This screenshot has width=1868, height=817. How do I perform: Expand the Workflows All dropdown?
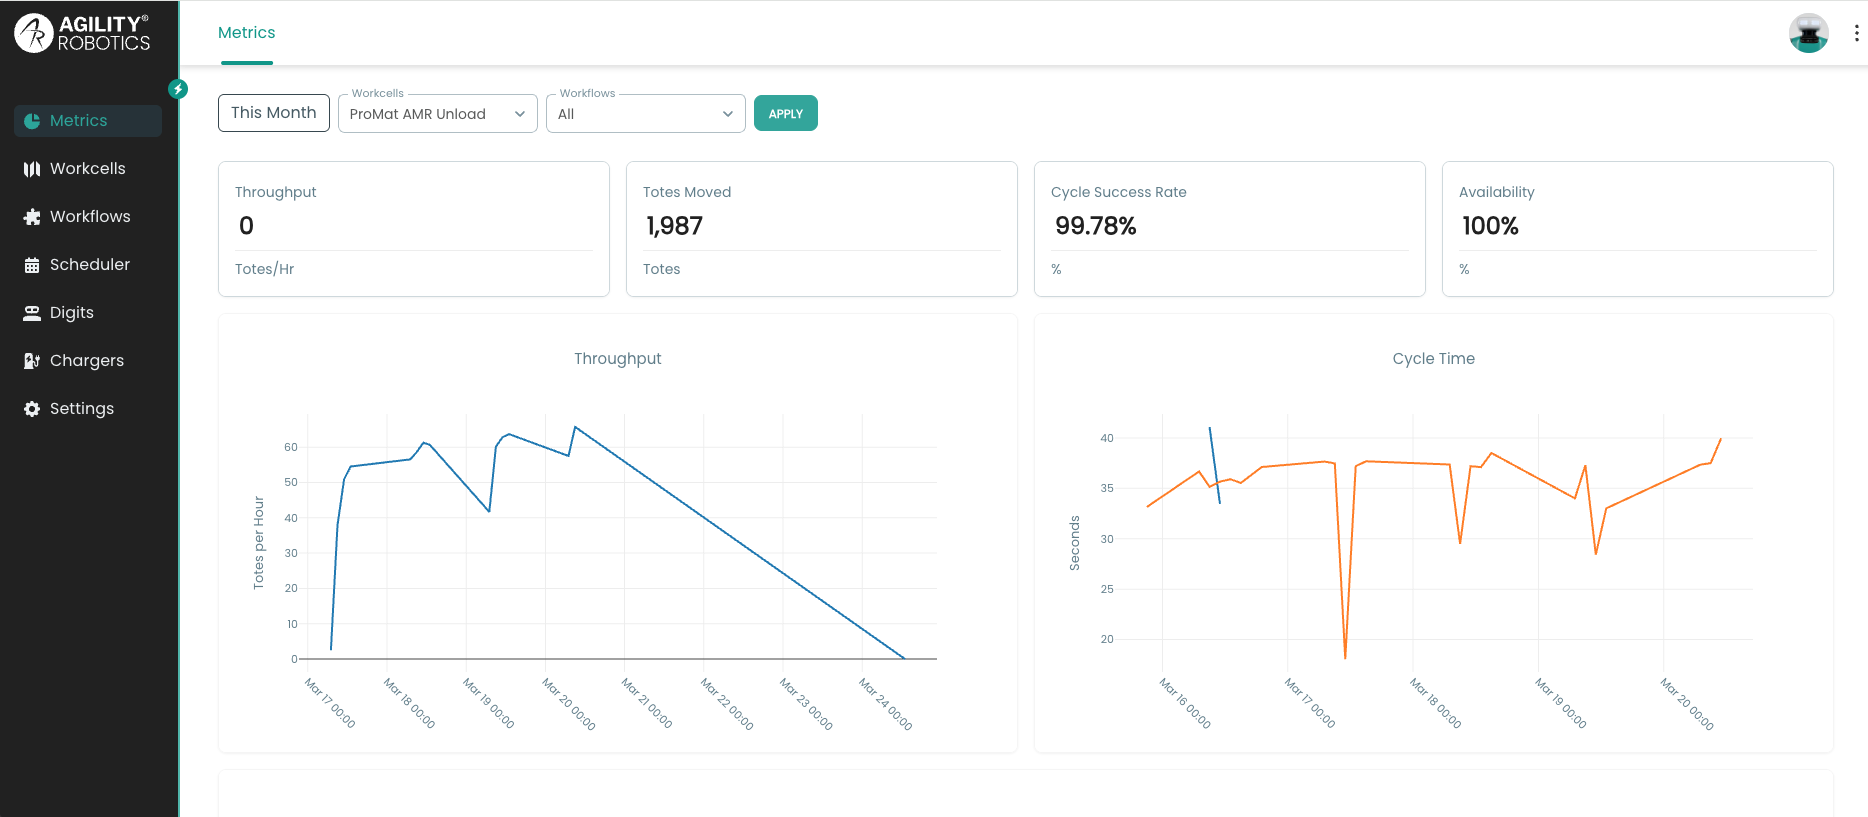(645, 114)
